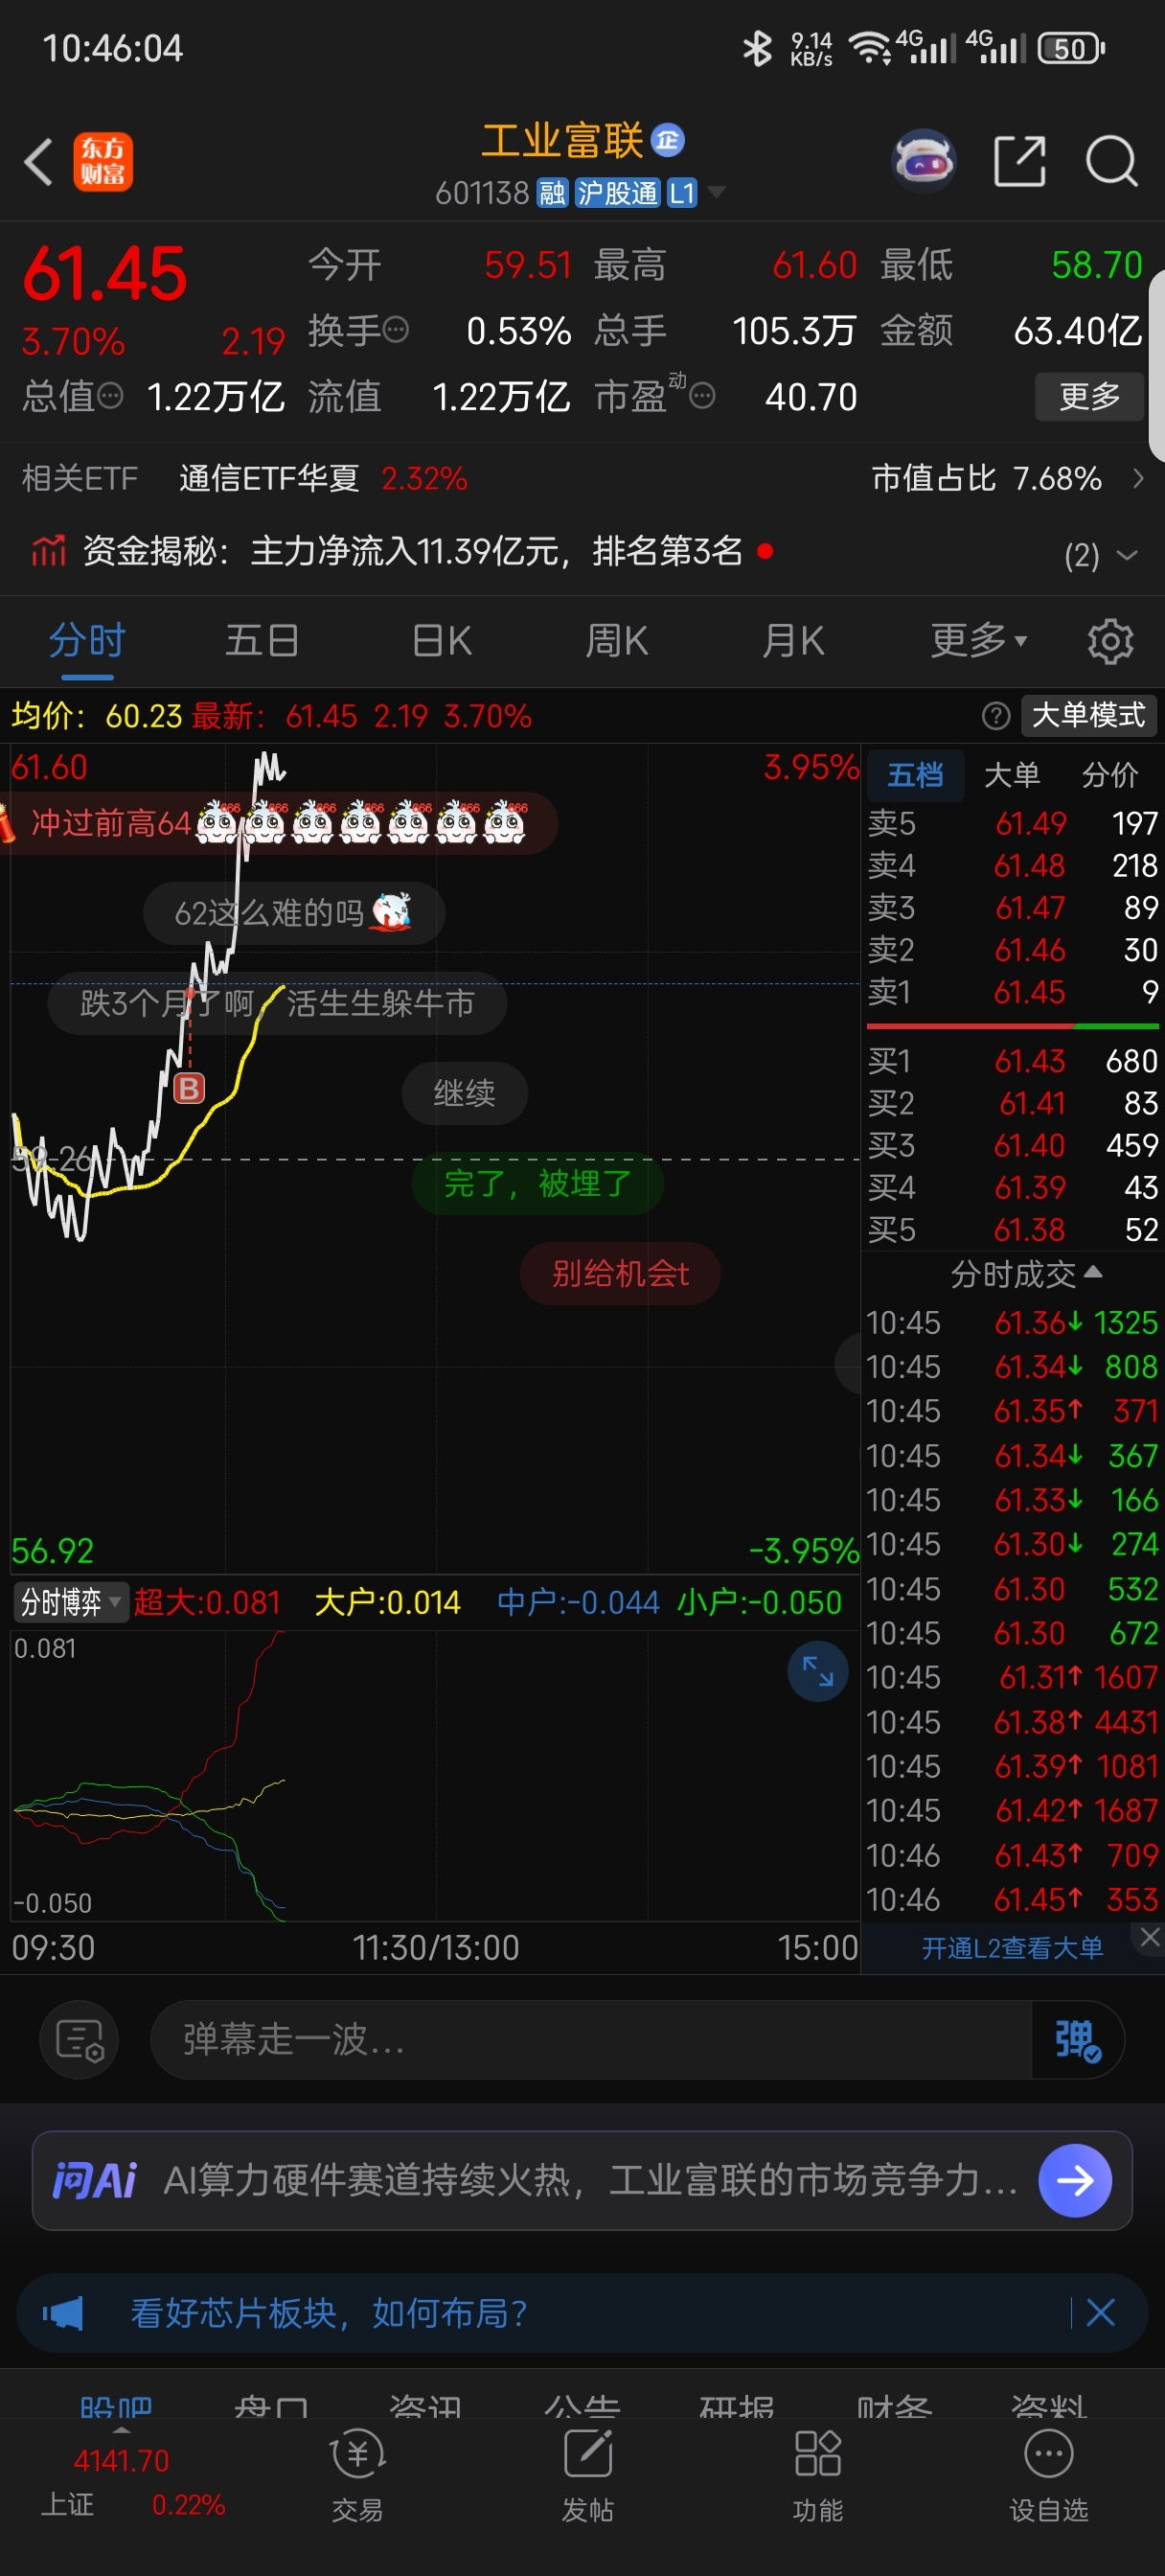Image resolution: width=1165 pixels, height=2576 pixels.
Task: Tap the 弹 danmaku send icon
Action: 1077,2040
